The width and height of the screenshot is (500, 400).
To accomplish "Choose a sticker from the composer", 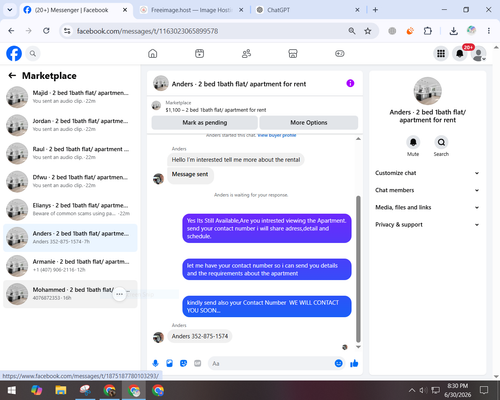I will 183,363.
